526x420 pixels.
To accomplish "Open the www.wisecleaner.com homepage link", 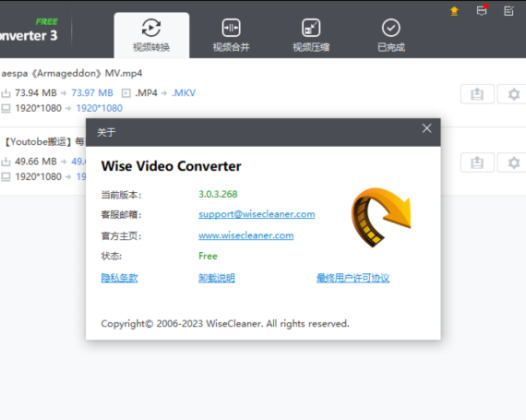I will (x=246, y=235).
